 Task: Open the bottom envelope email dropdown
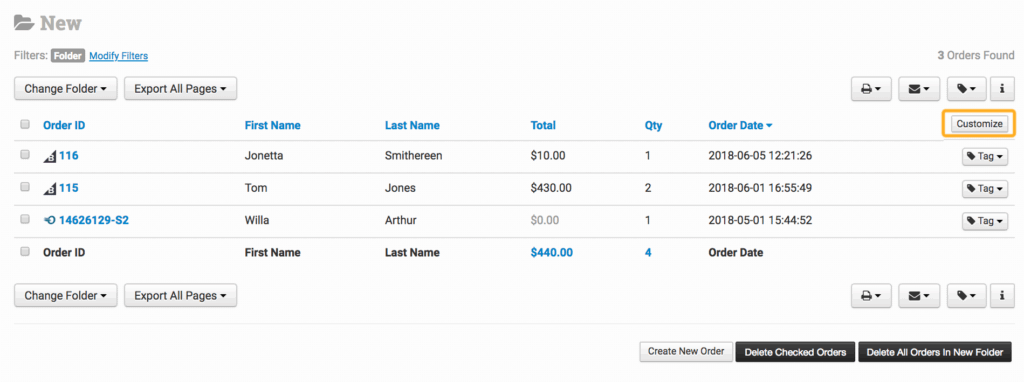tap(919, 296)
